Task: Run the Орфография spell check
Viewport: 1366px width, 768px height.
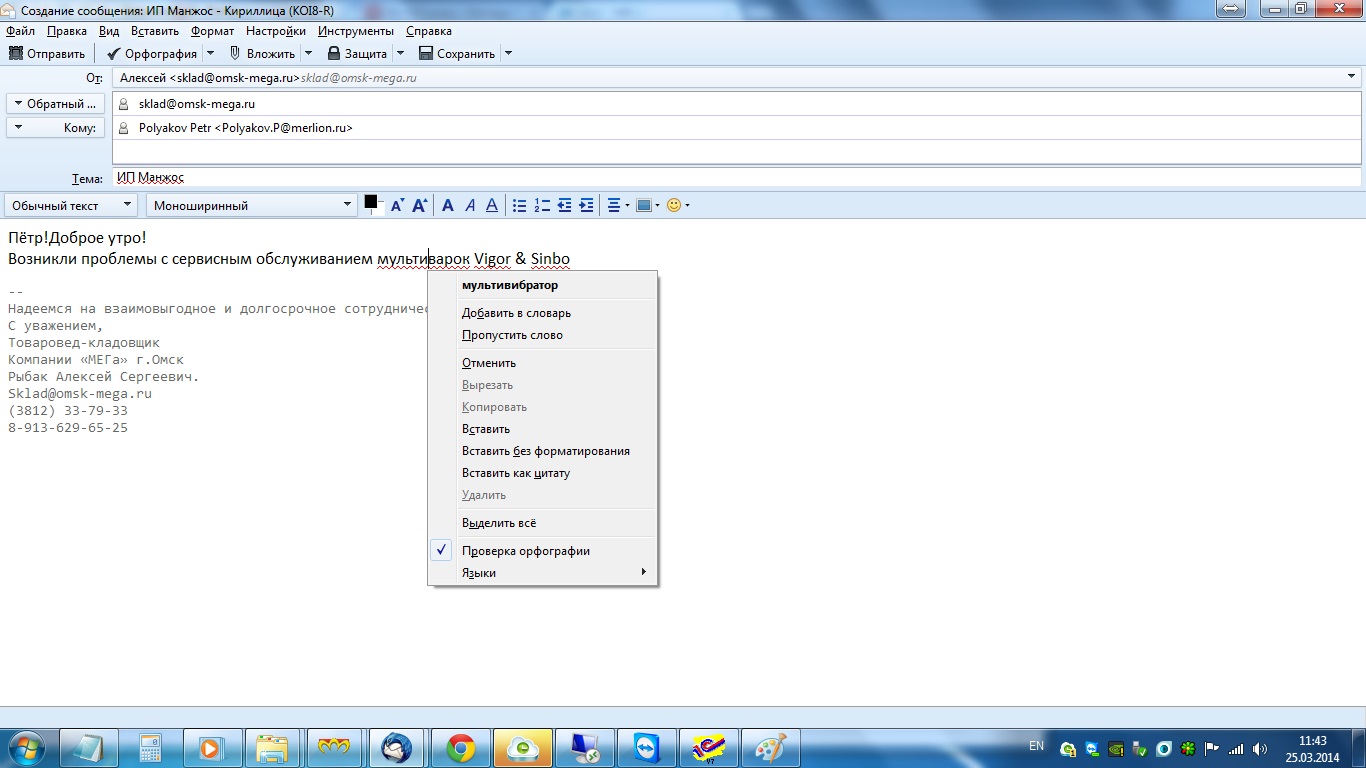Action: pyautogui.click(x=151, y=54)
